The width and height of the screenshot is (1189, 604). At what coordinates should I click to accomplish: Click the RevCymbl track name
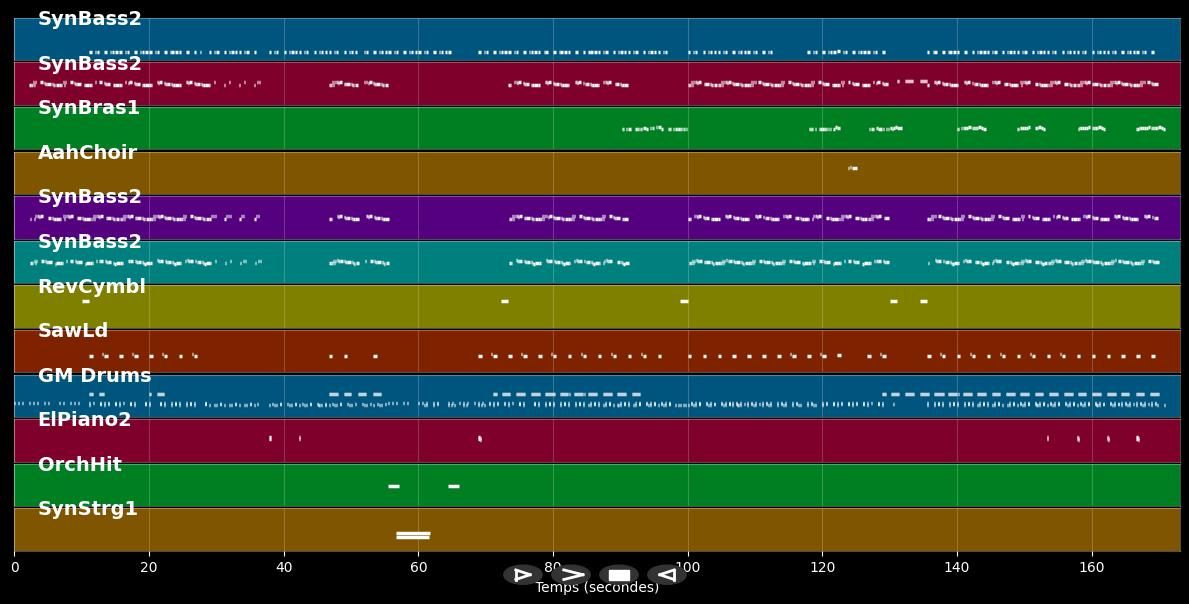[92, 287]
